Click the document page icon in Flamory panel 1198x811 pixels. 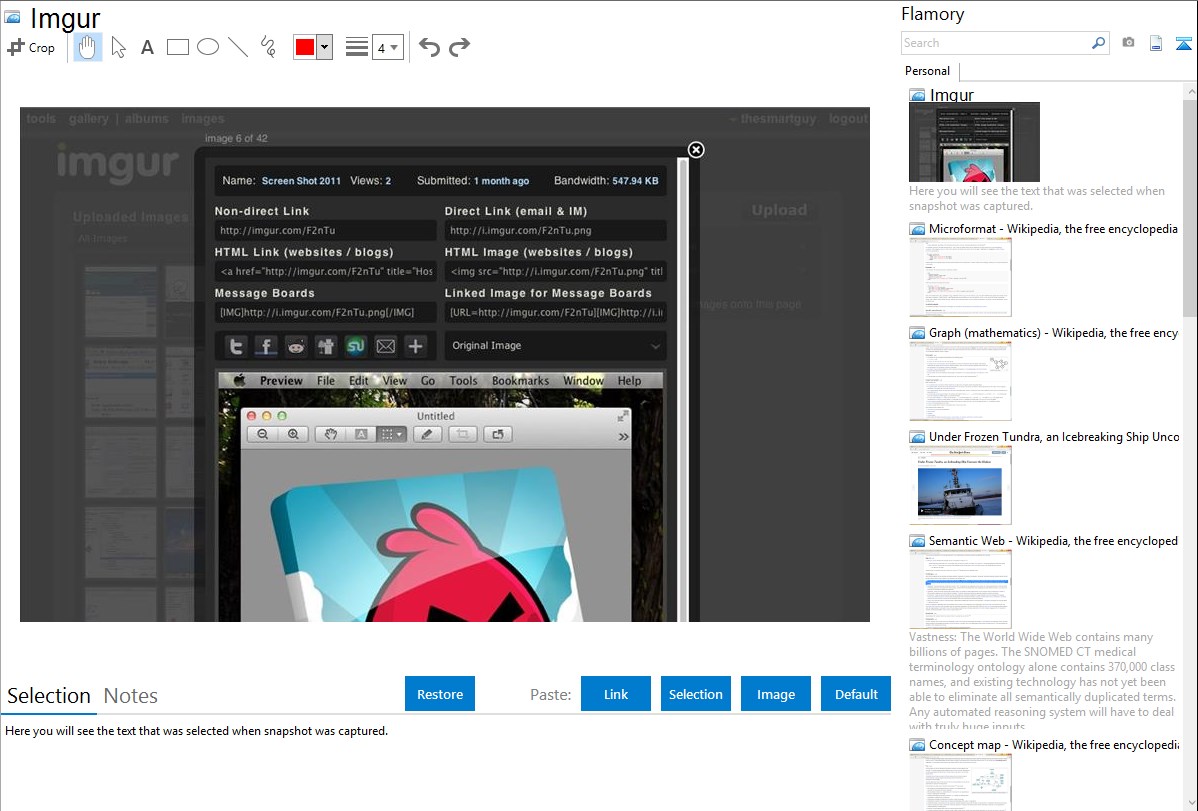[x=1156, y=43]
